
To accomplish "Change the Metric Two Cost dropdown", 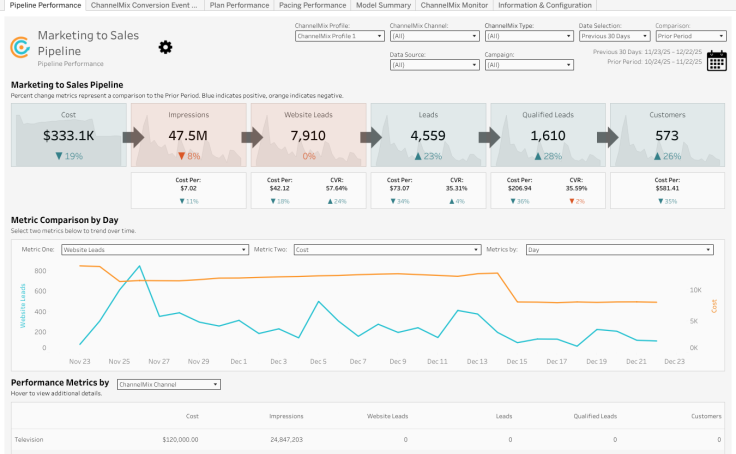I will (386, 249).
